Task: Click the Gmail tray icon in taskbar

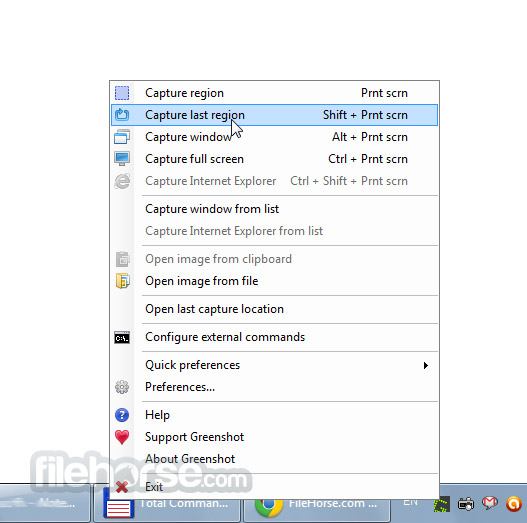Action: 490,504
